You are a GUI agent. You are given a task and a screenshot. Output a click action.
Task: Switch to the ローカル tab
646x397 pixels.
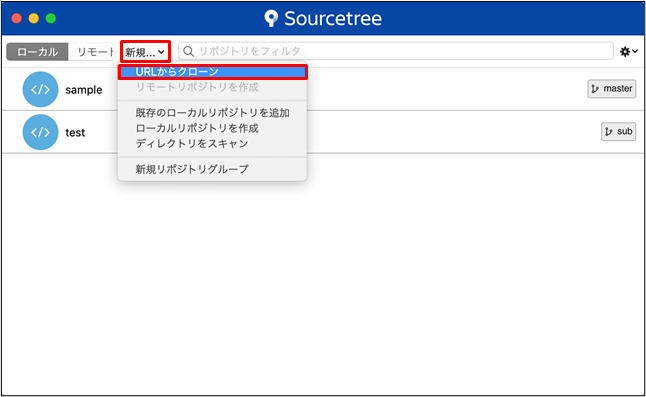37,52
